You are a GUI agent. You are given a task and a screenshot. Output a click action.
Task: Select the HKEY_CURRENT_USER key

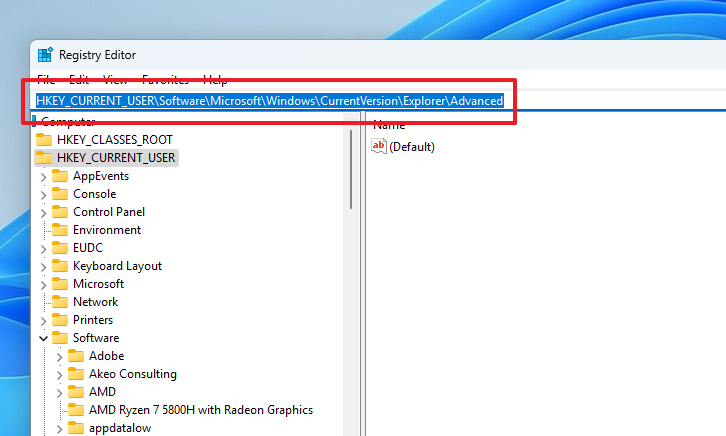pyautogui.click(x=116, y=157)
